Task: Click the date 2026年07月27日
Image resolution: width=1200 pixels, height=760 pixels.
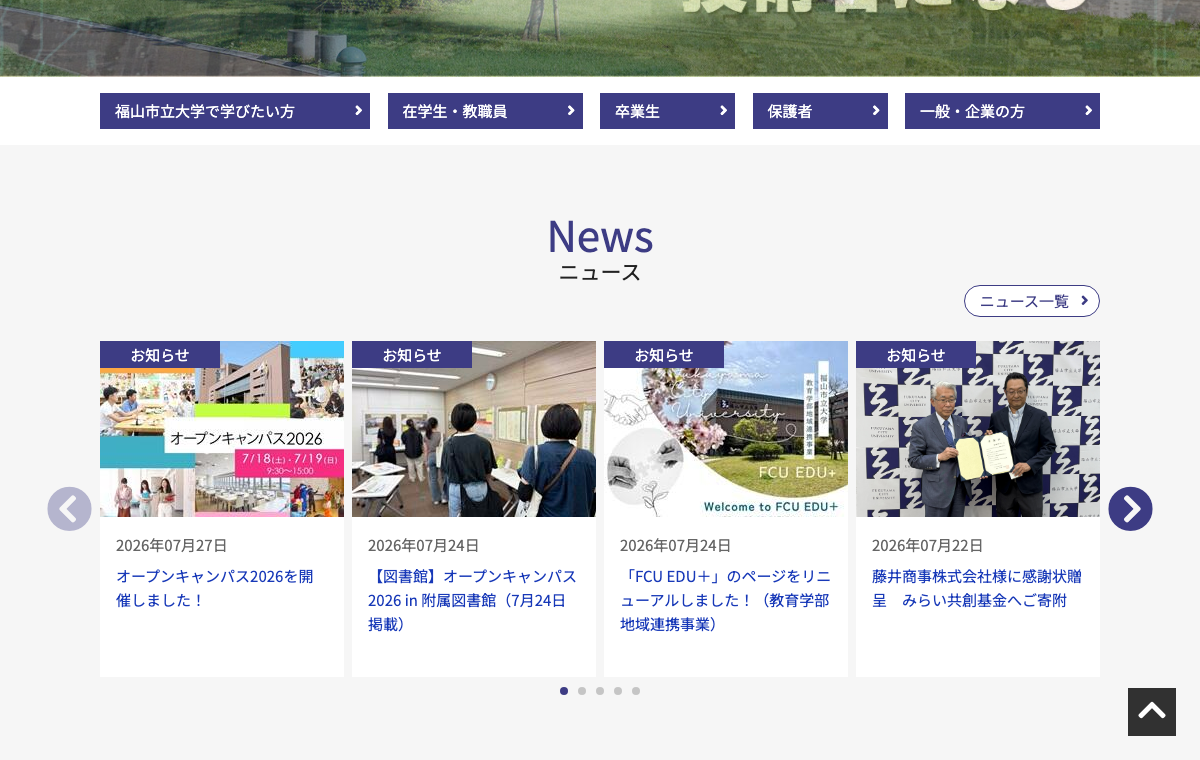Action: pos(171,545)
